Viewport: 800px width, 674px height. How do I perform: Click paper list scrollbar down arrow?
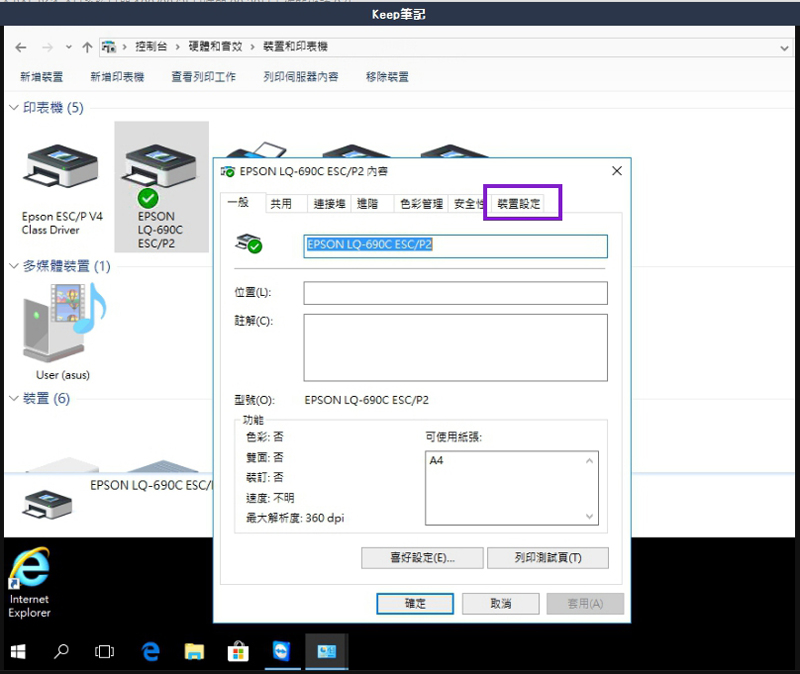589,516
